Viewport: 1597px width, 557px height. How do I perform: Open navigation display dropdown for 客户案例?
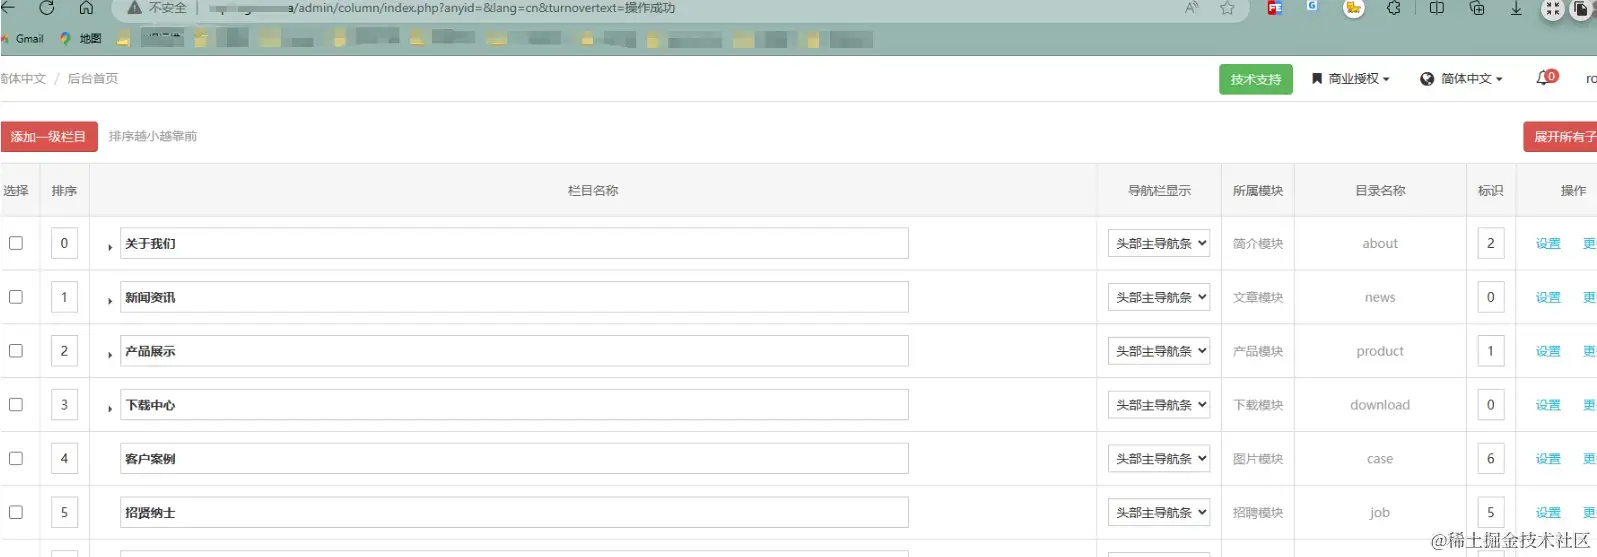(1159, 459)
